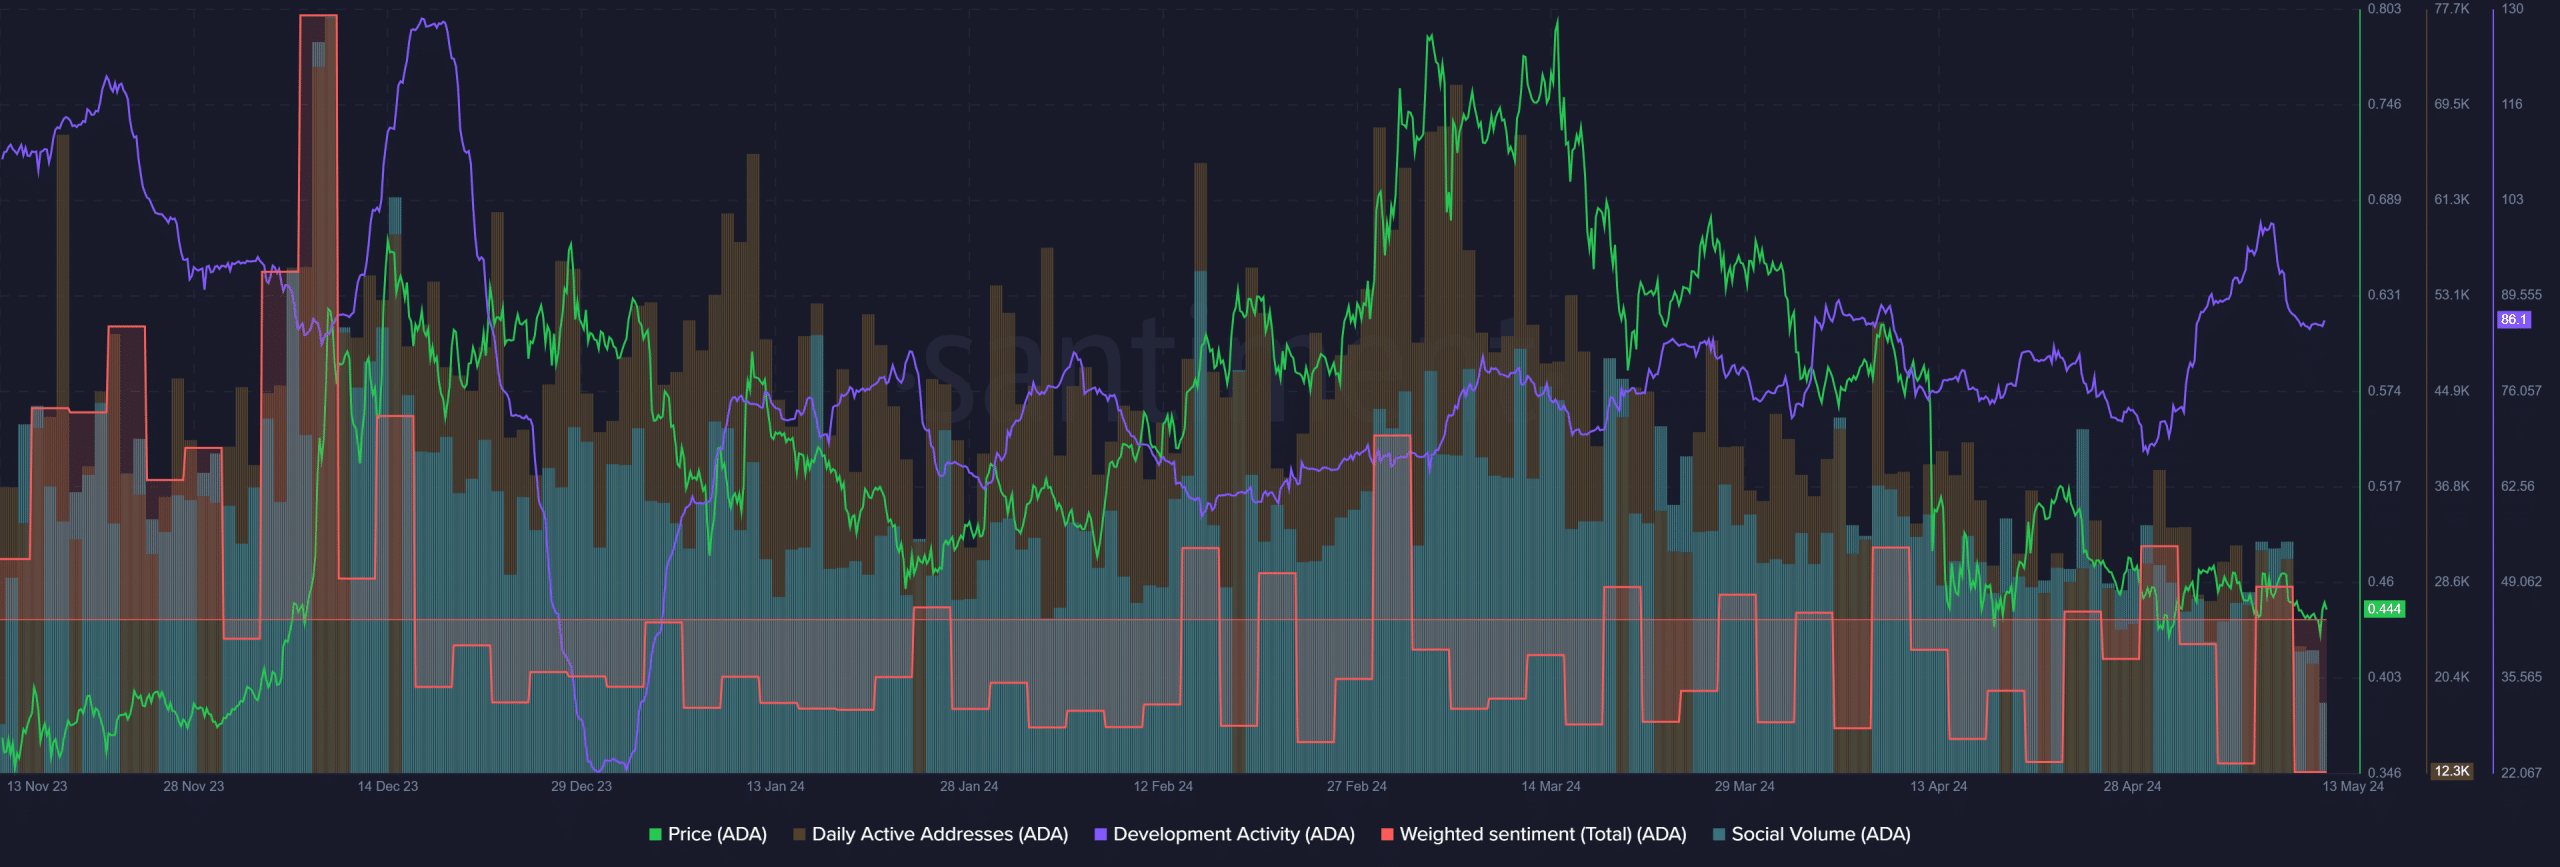Screen dimensions: 2560x867
Task: Click the 28 Apr 24 date label
Action: [2132, 786]
